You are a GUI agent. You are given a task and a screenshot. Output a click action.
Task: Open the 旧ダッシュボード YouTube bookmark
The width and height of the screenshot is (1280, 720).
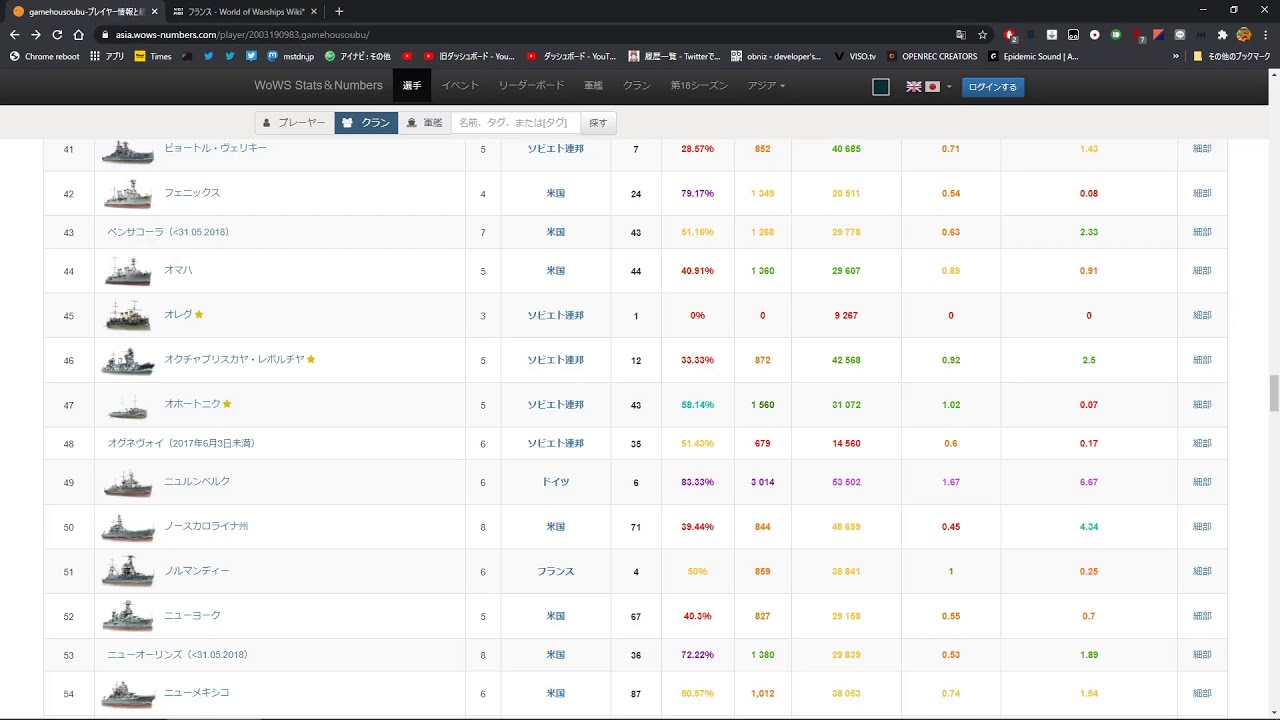(x=469, y=57)
